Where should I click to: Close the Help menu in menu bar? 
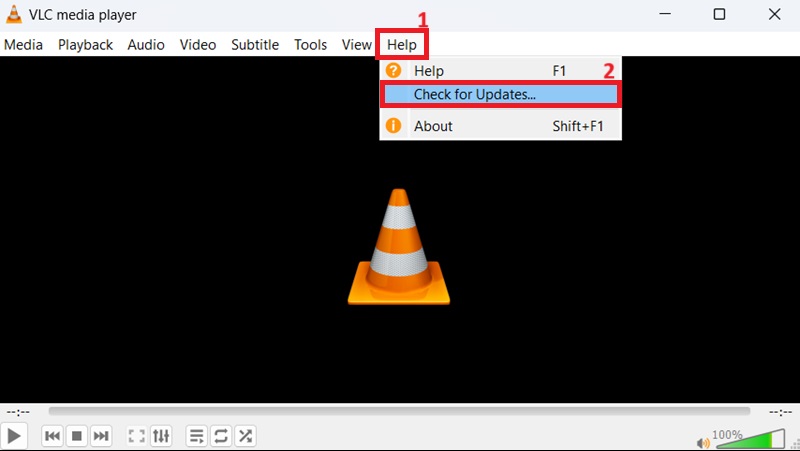(x=402, y=45)
